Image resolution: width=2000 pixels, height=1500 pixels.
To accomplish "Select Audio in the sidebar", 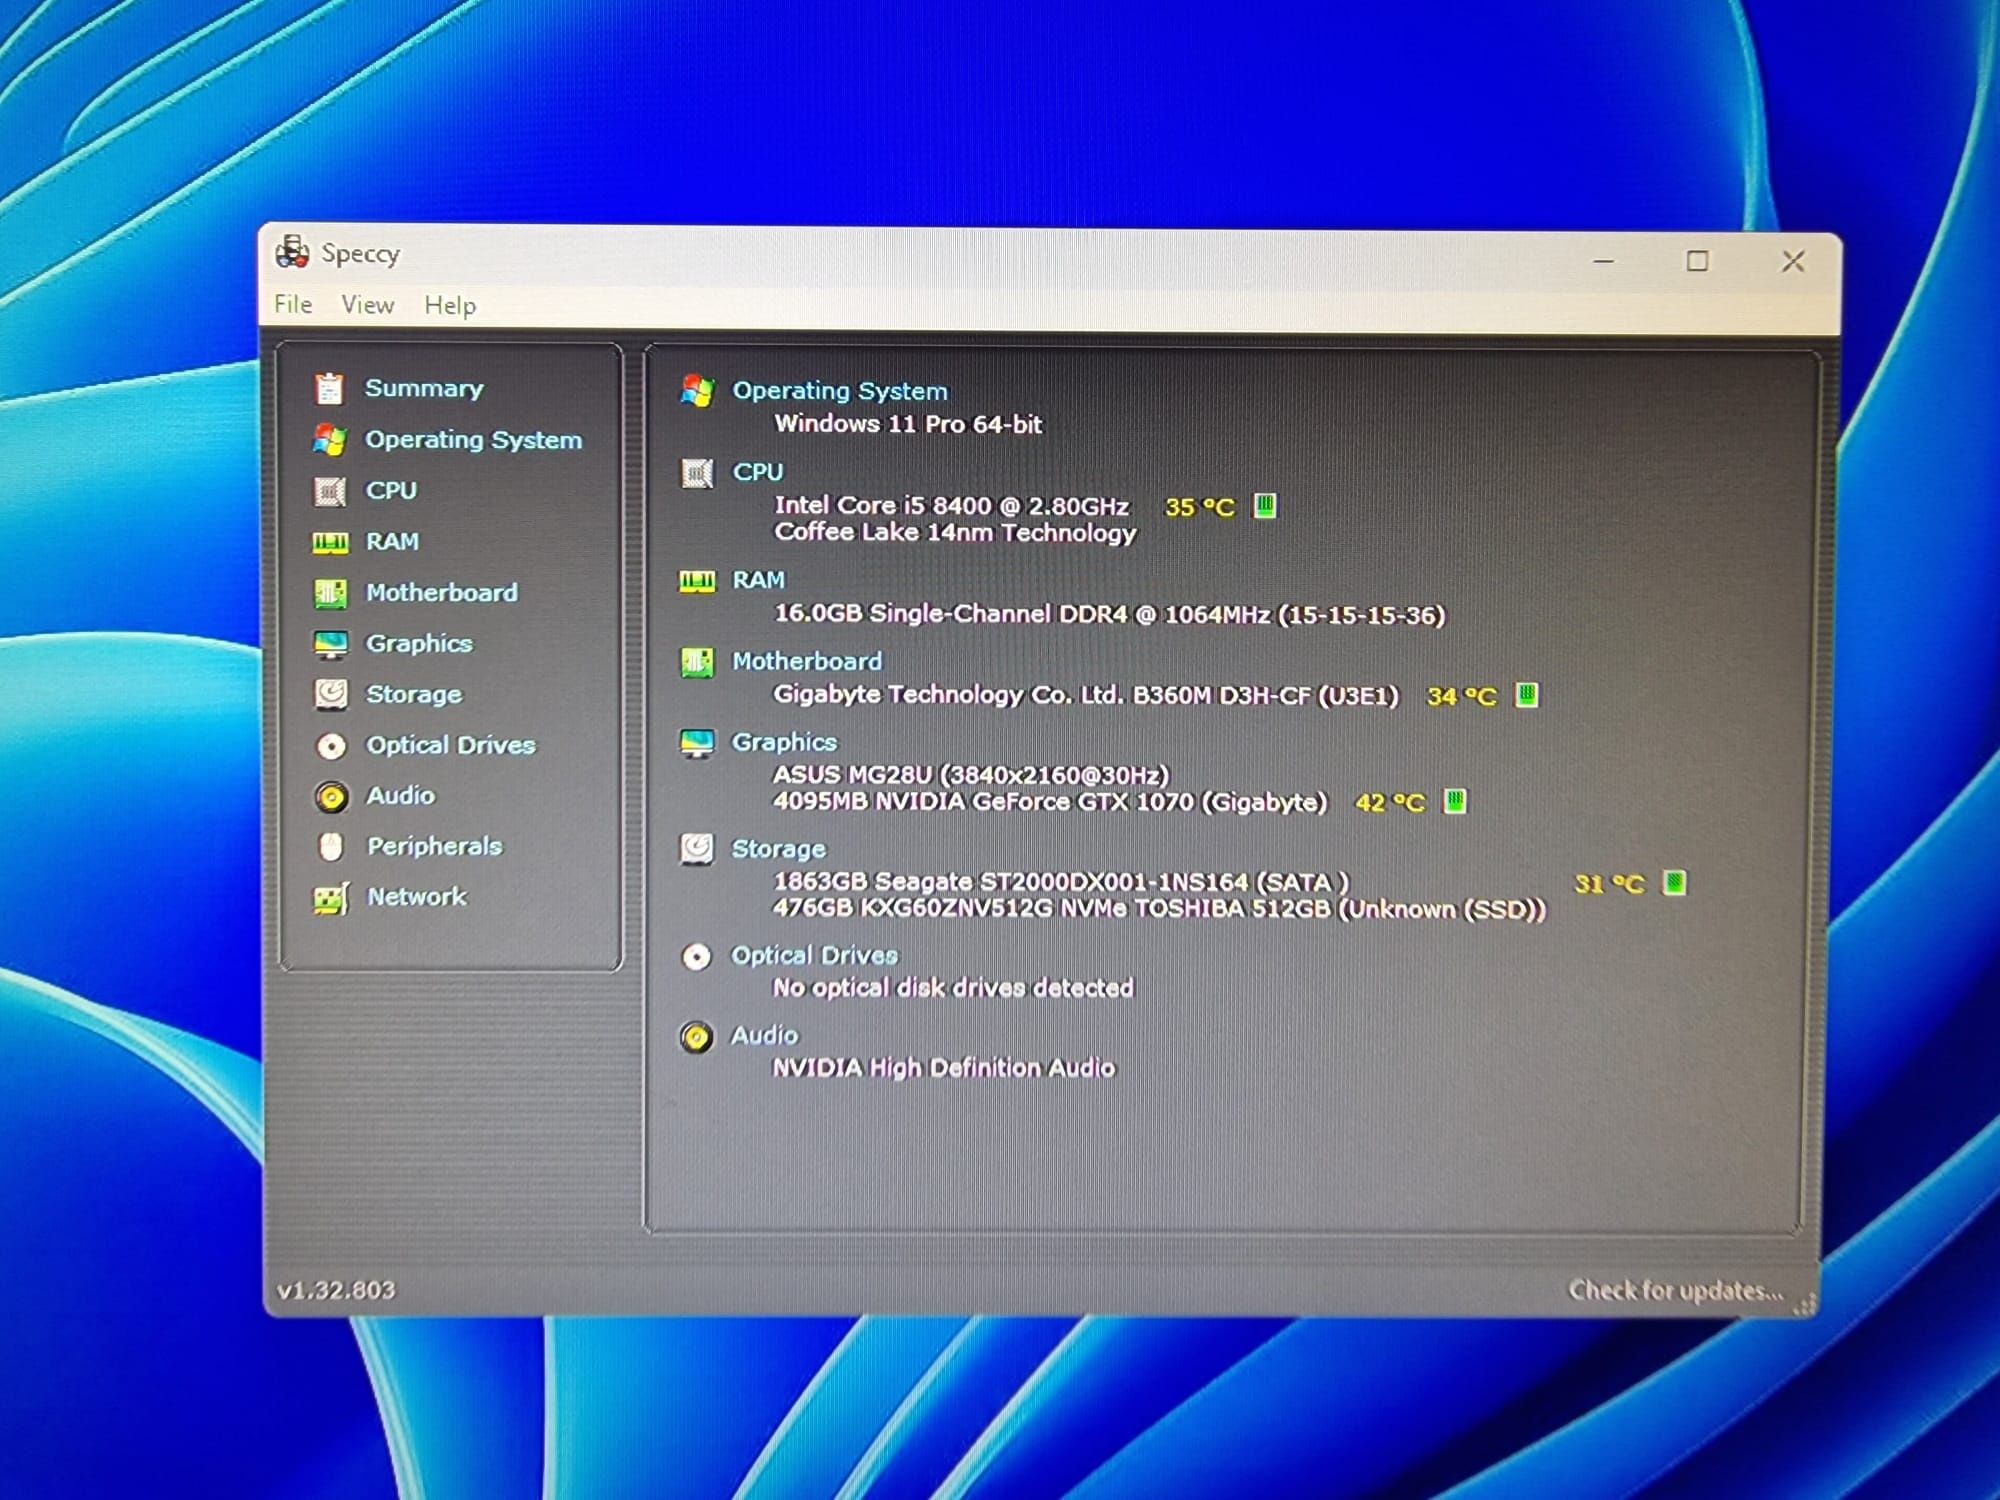I will tap(401, 796).
